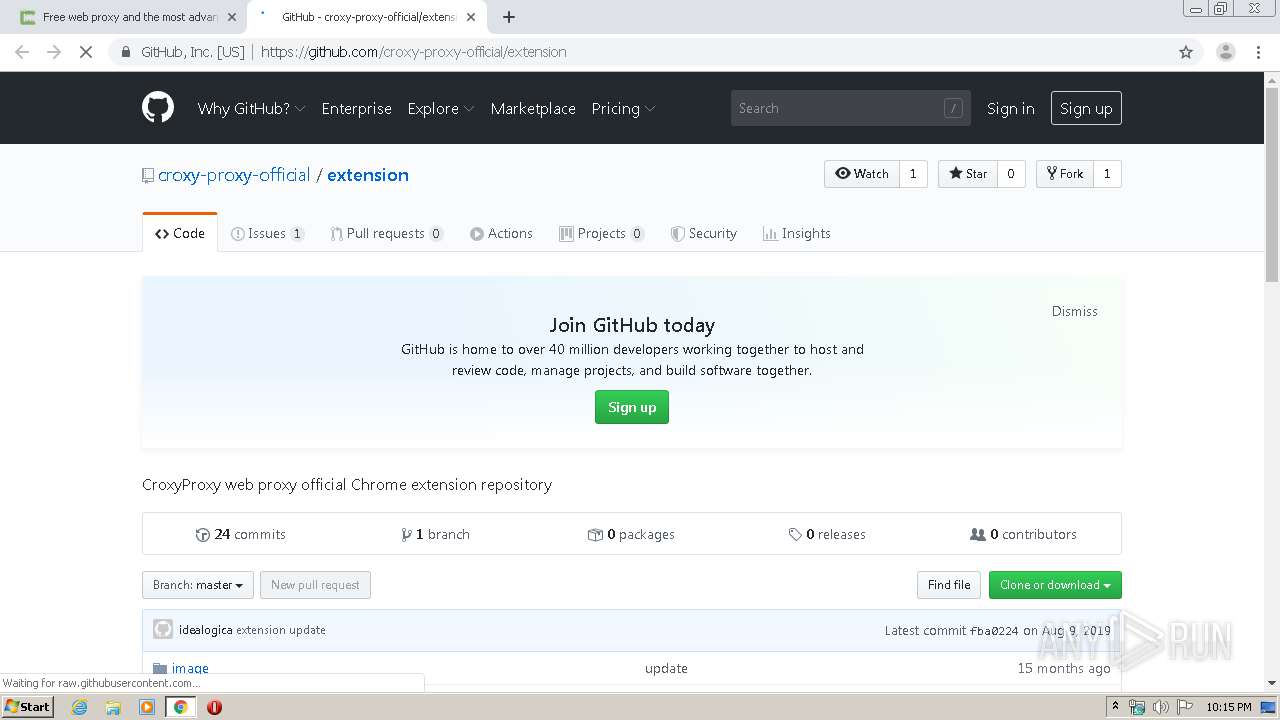Viewport: 1280px width, 720px height.
Task: Bookmark this page with the star icon
Action: [x=1186, y=52]
